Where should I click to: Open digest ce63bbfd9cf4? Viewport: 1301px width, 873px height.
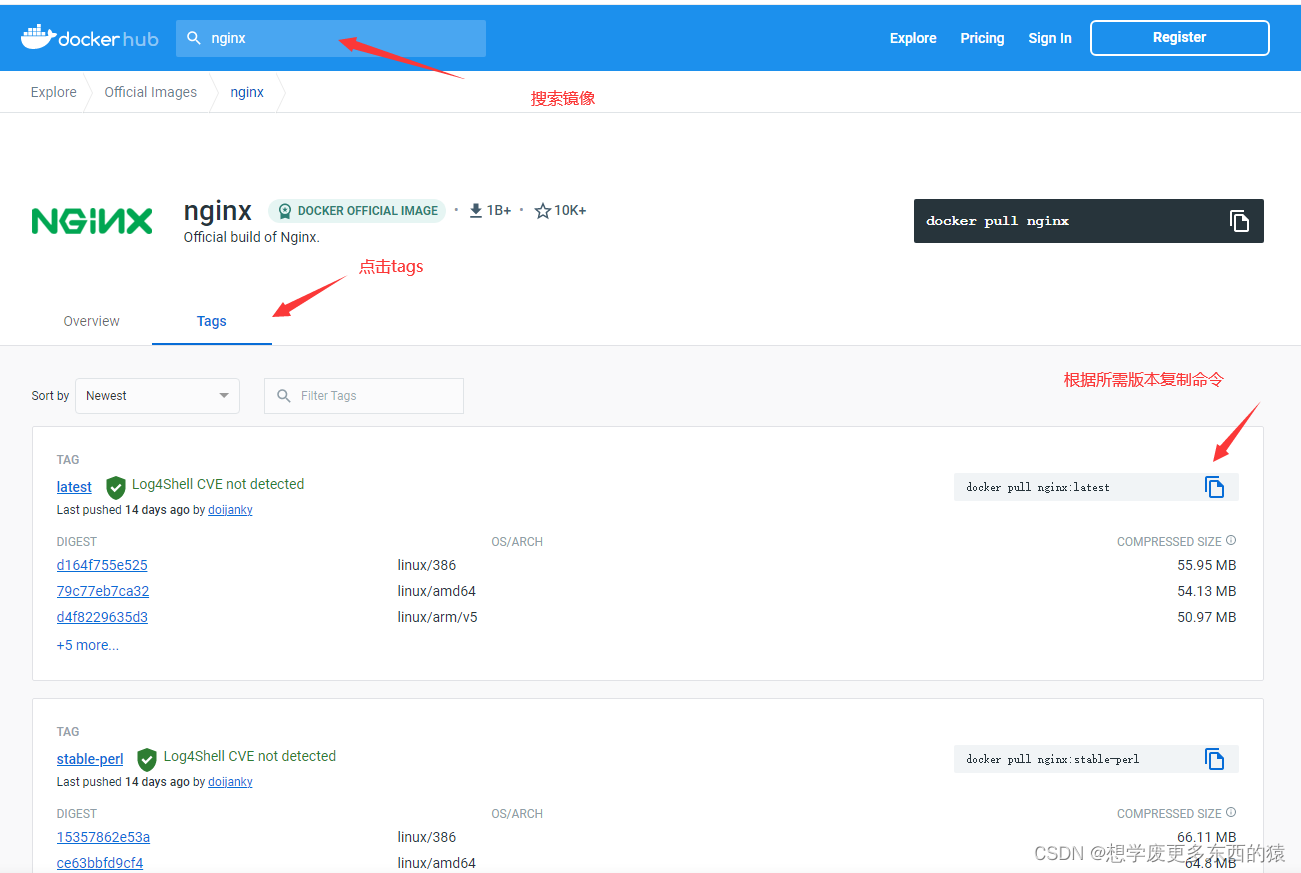click(100, 863)
